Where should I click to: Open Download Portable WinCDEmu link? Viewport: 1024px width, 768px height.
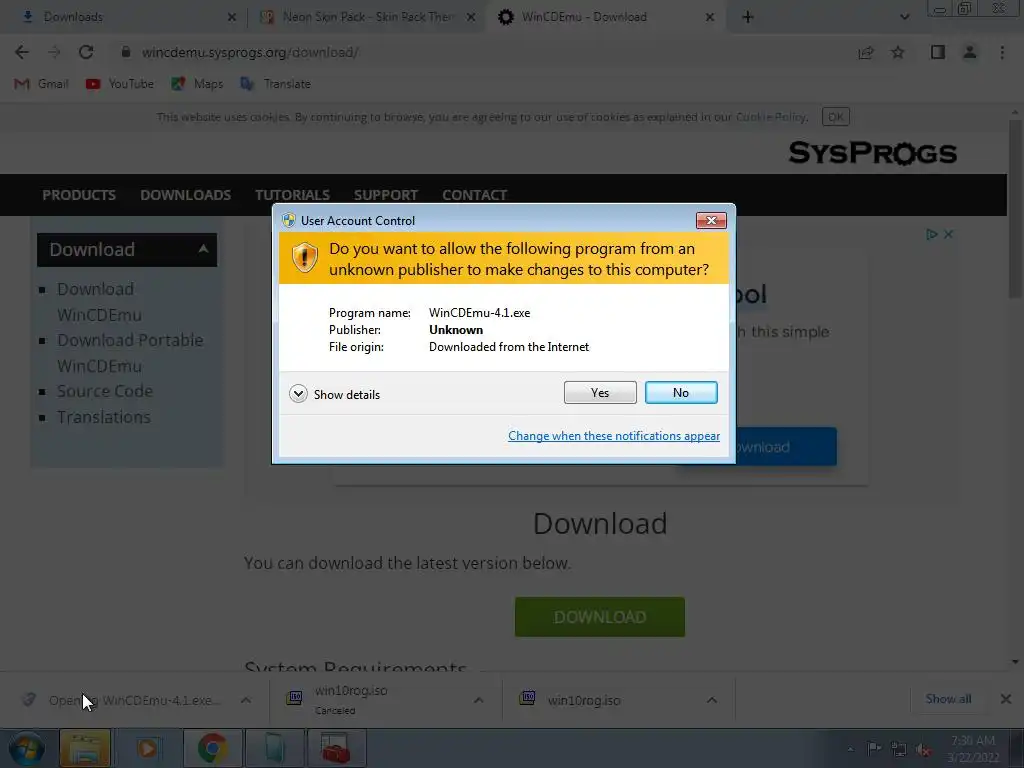[130, 353]
